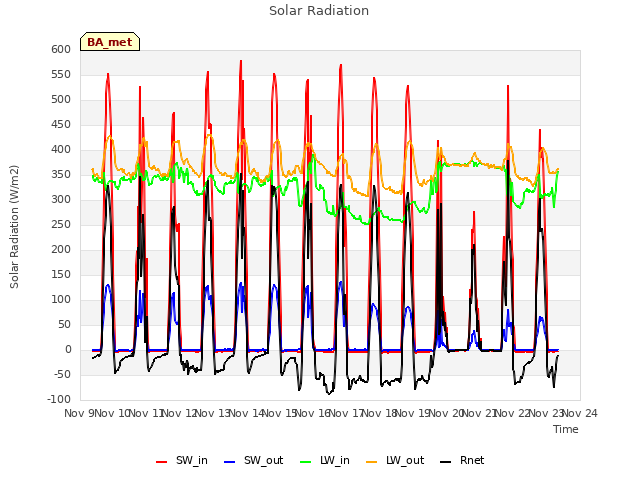
Task: Select the SW_out legend label
Action: [x=264, y=460]
